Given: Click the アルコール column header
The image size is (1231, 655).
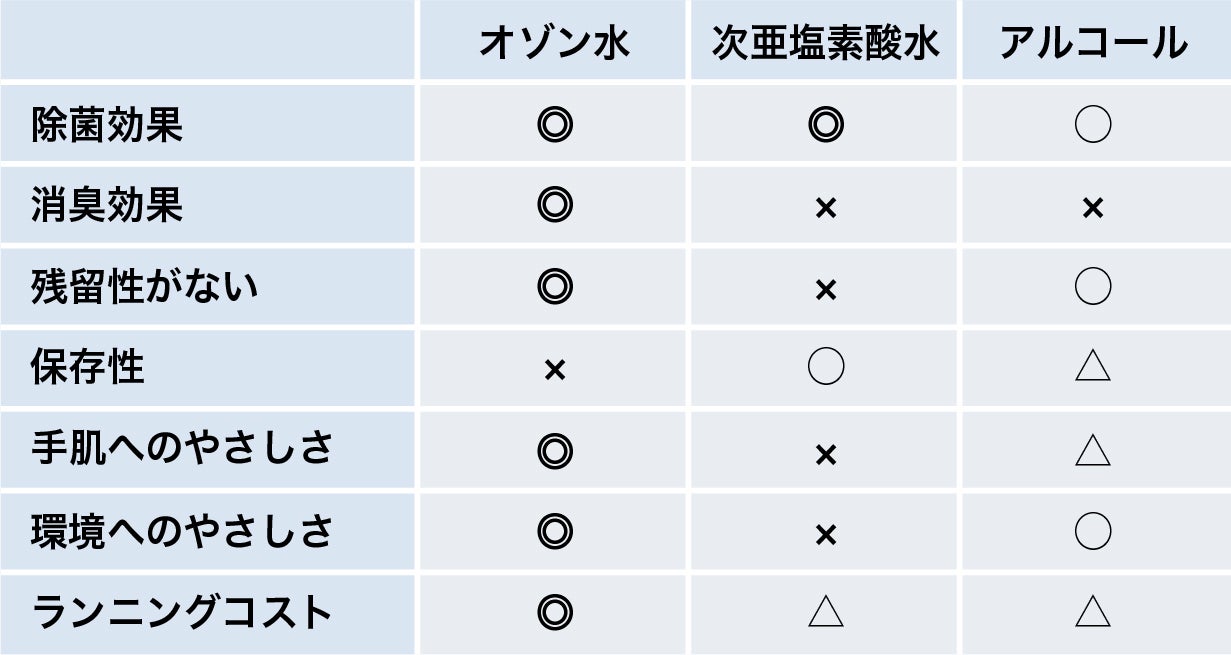Looking at the screenshot, I should tap(1093, 44).
